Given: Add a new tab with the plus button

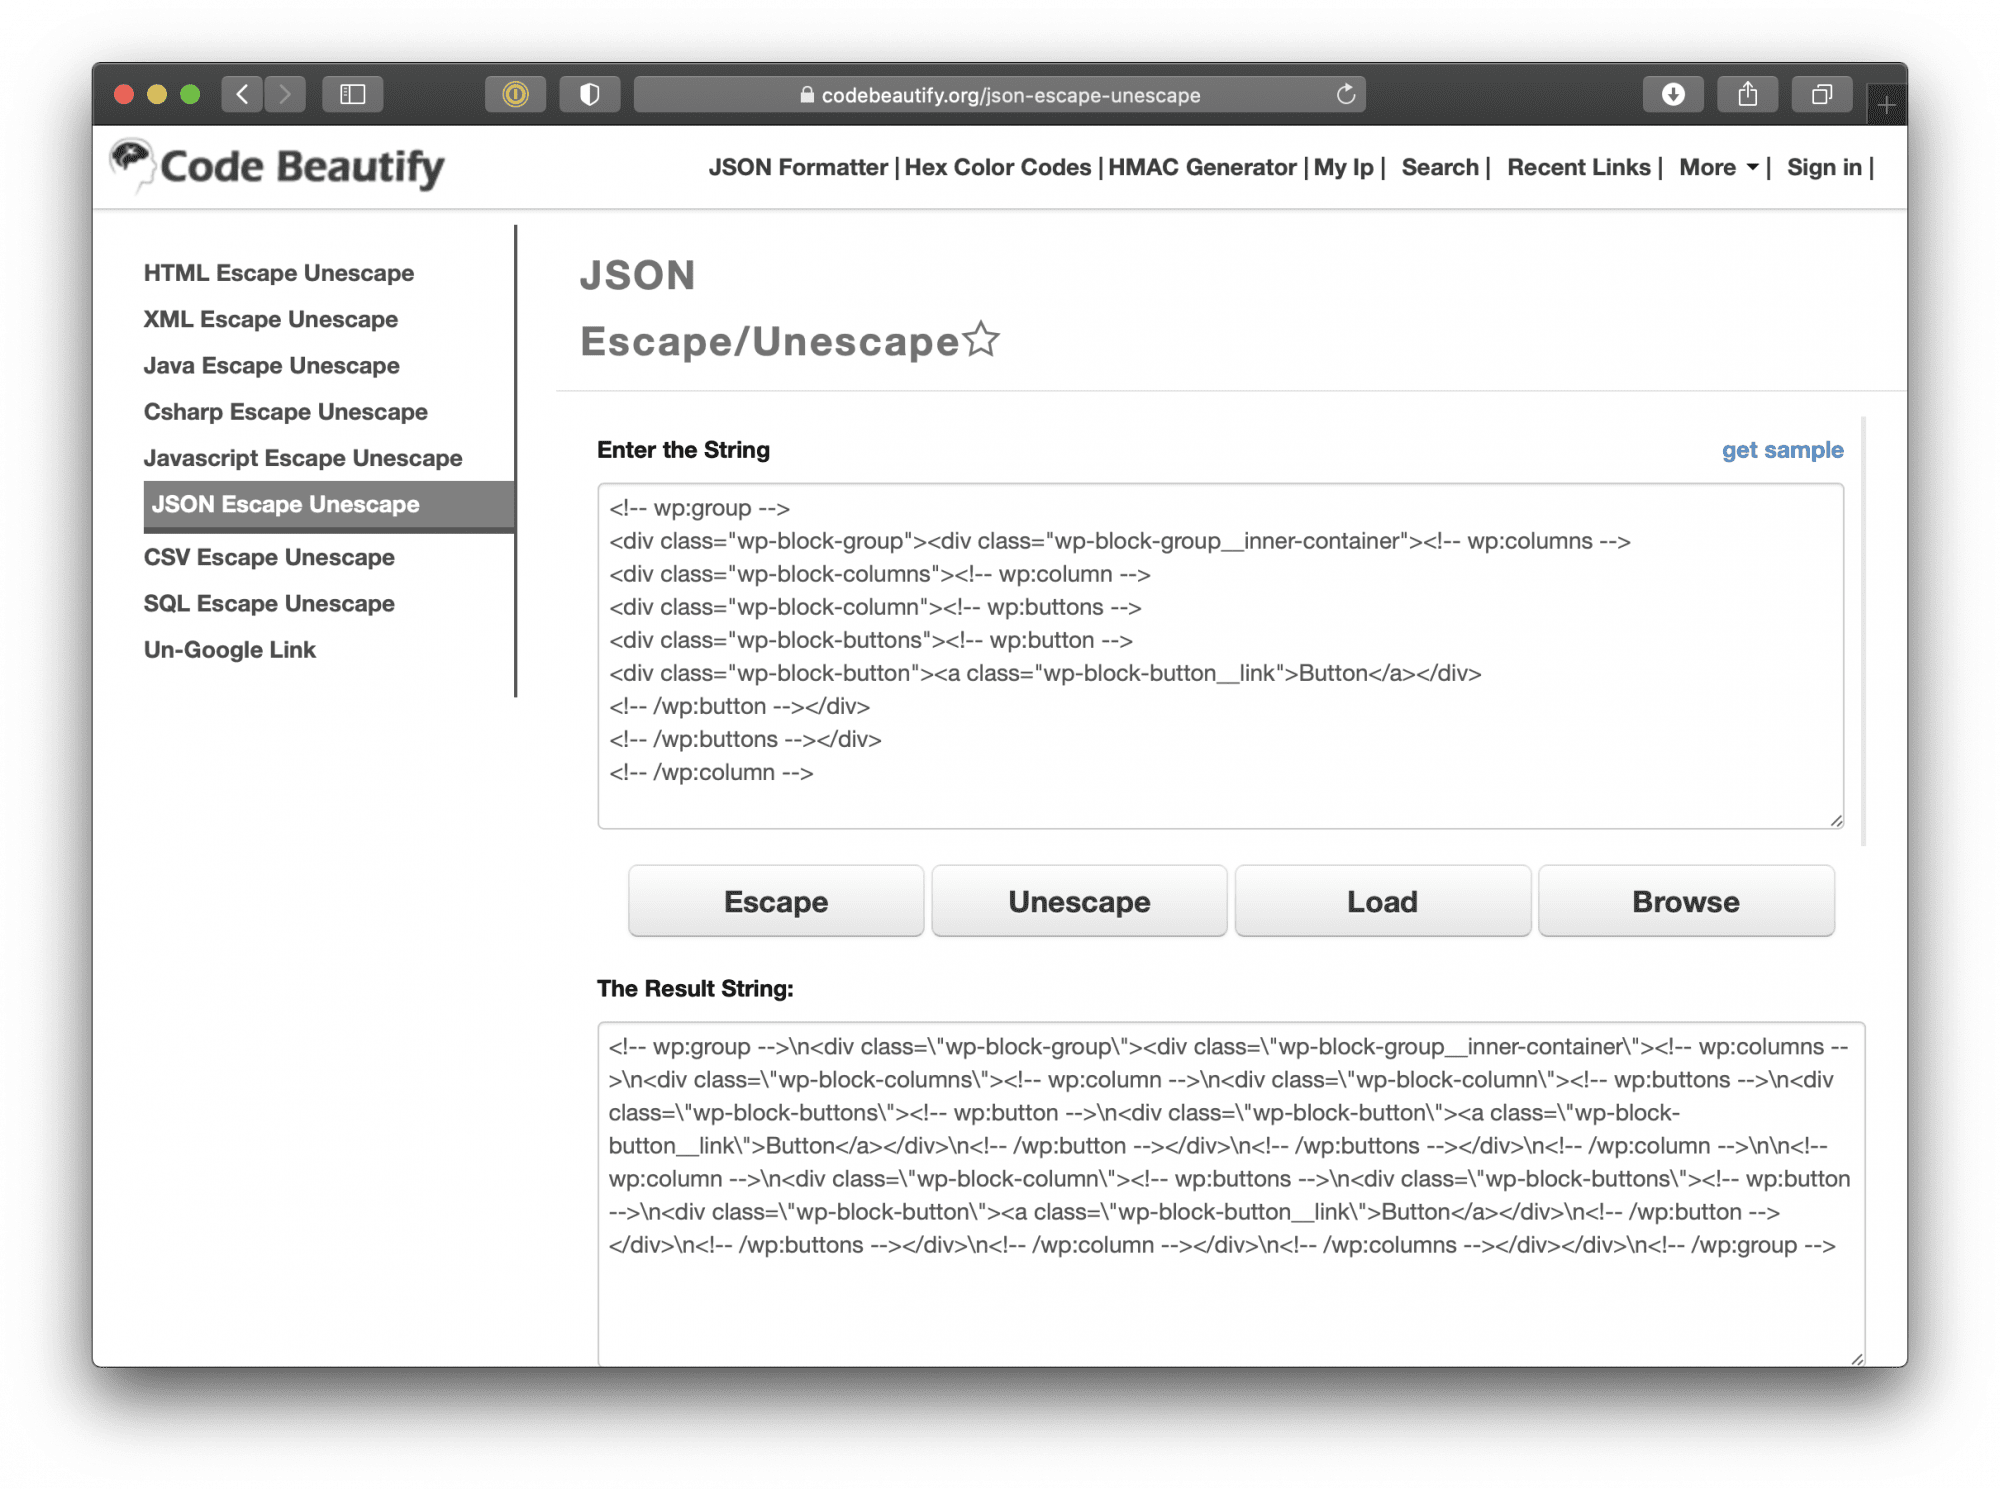Looking at the screenshot, I should [1886, 105].
